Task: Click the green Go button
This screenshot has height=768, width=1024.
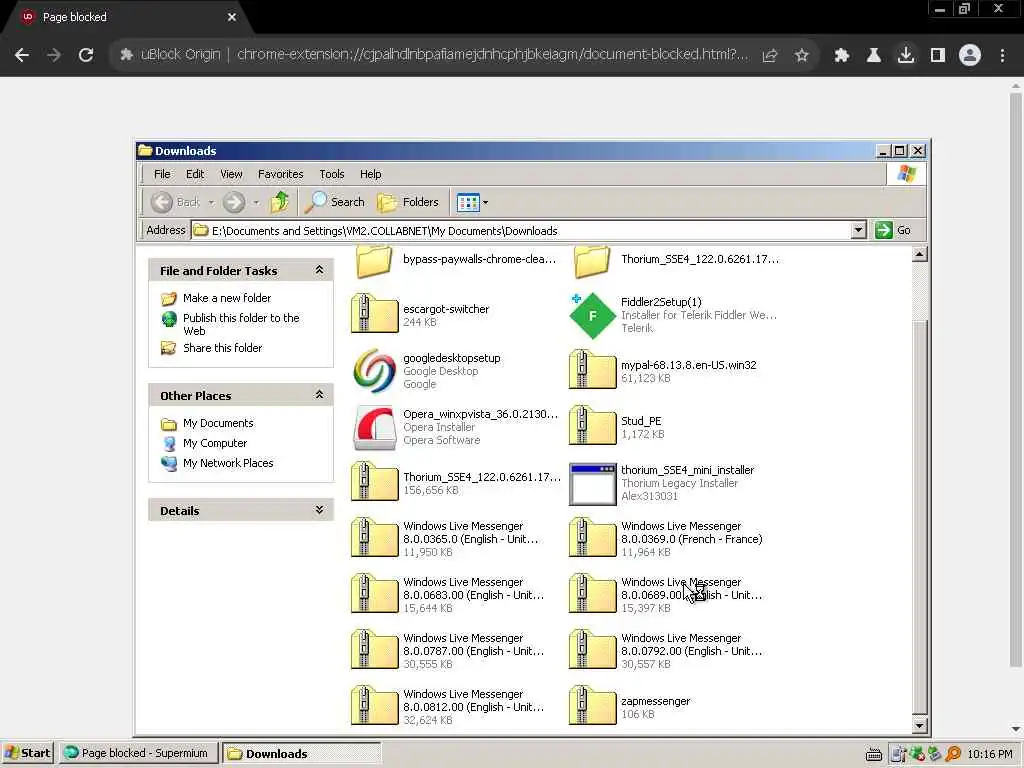Action: pos(893,230)
